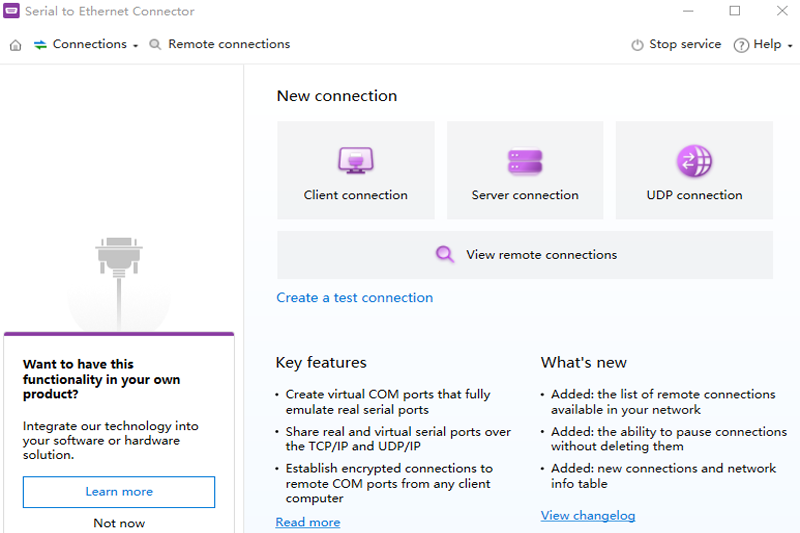
Task: Stop the service
Action: click(685, 44)
